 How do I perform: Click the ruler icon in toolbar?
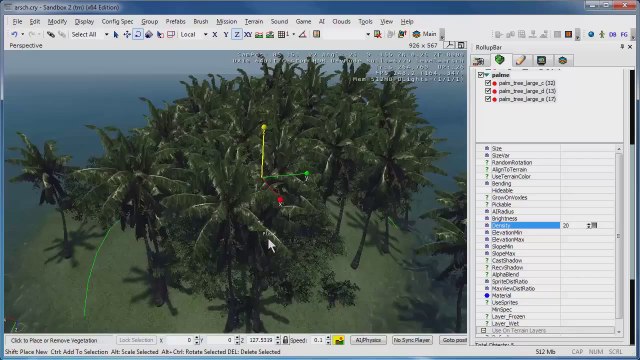coord(316,35)
